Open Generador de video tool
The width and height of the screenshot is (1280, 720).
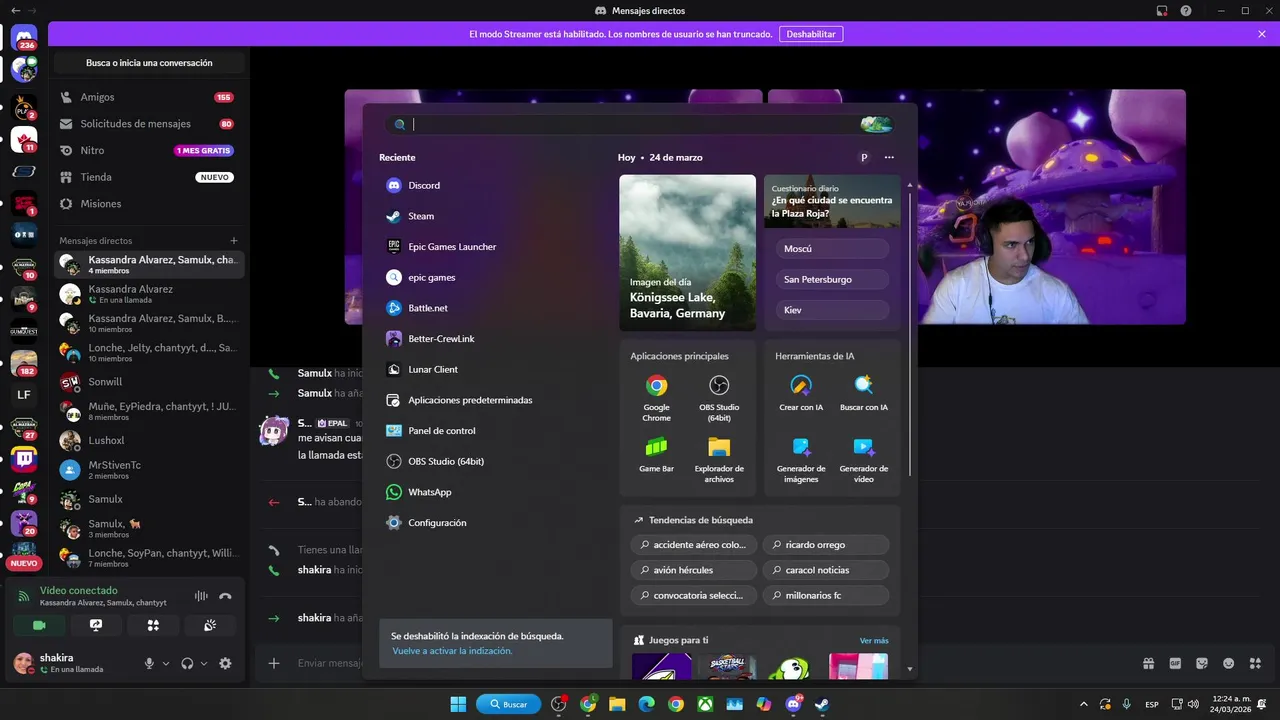point(864,459)
